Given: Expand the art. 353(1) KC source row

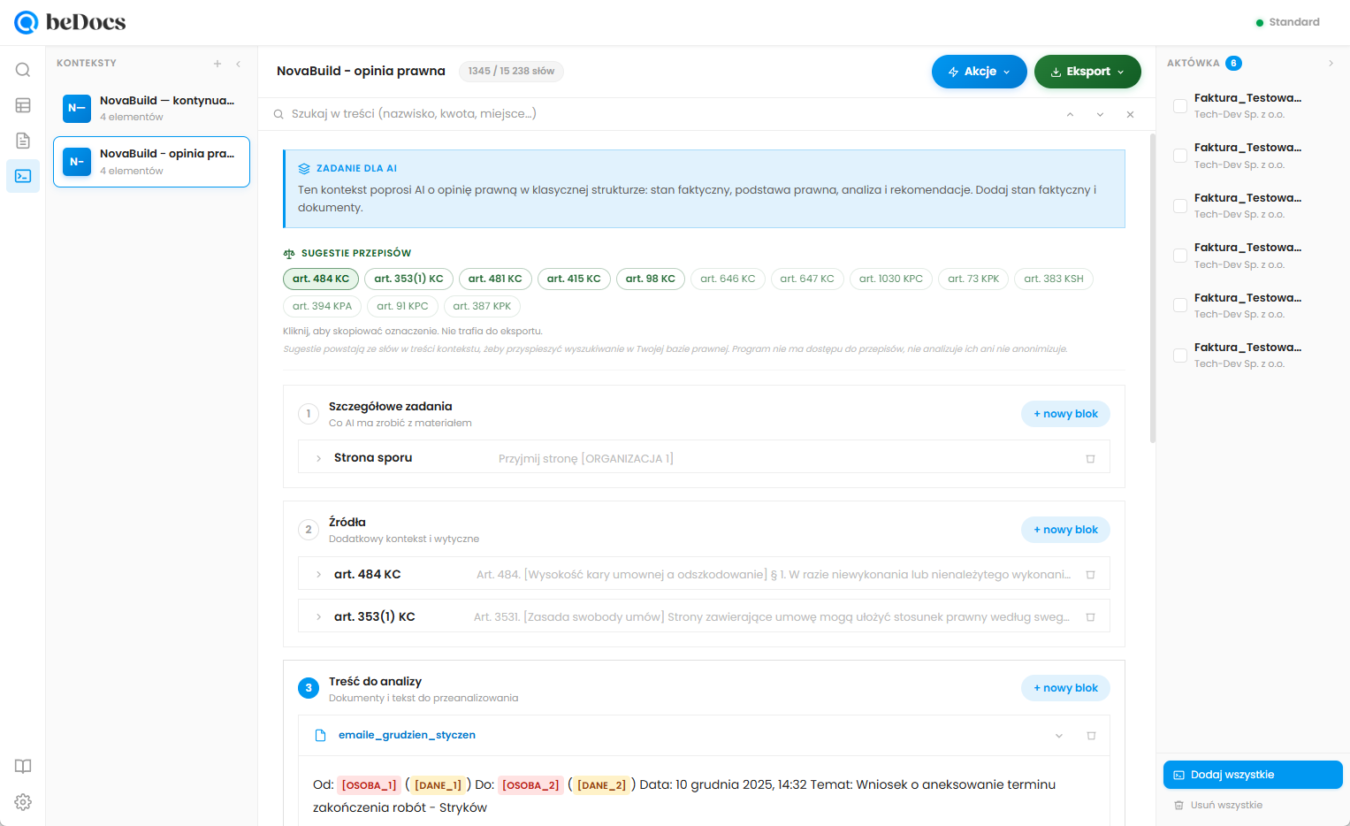Looking at the screenshot, I should (319, 617).
